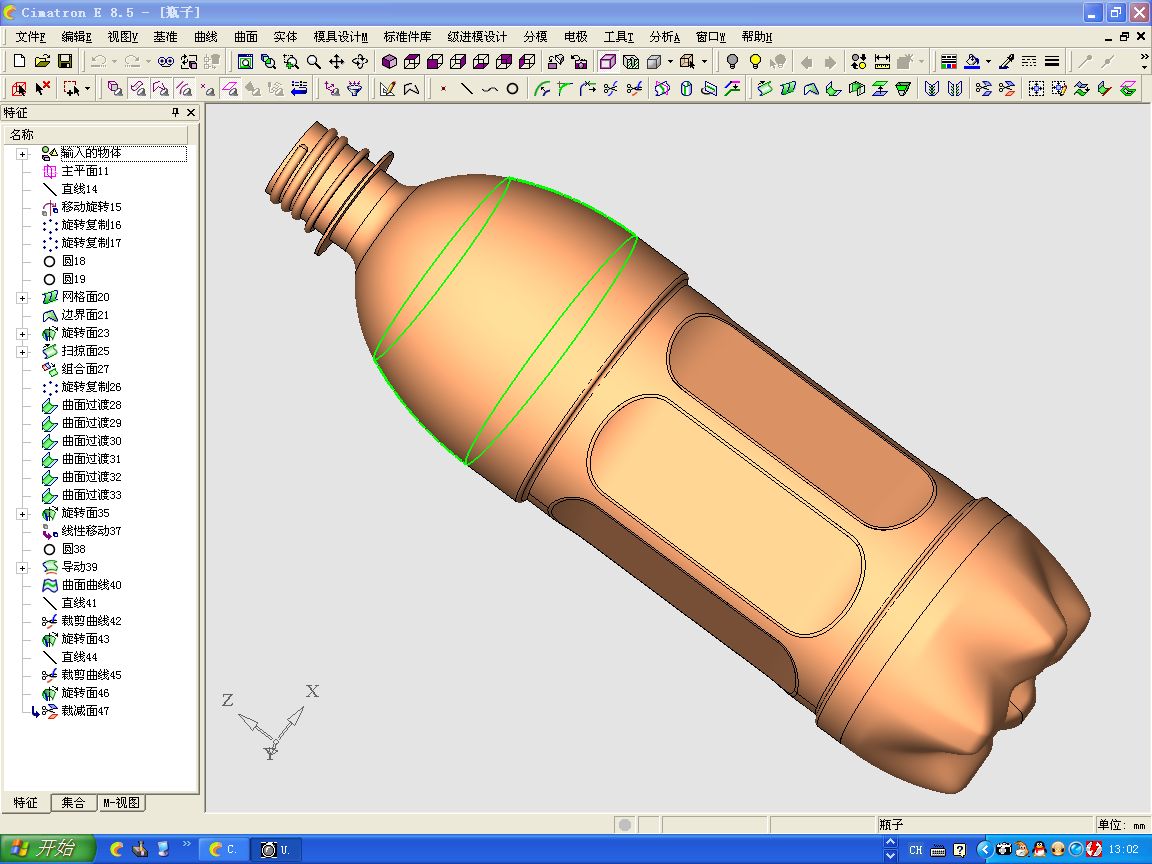Switch to the 集合 tab
The image size is (1152, 864).
[73, 803]
